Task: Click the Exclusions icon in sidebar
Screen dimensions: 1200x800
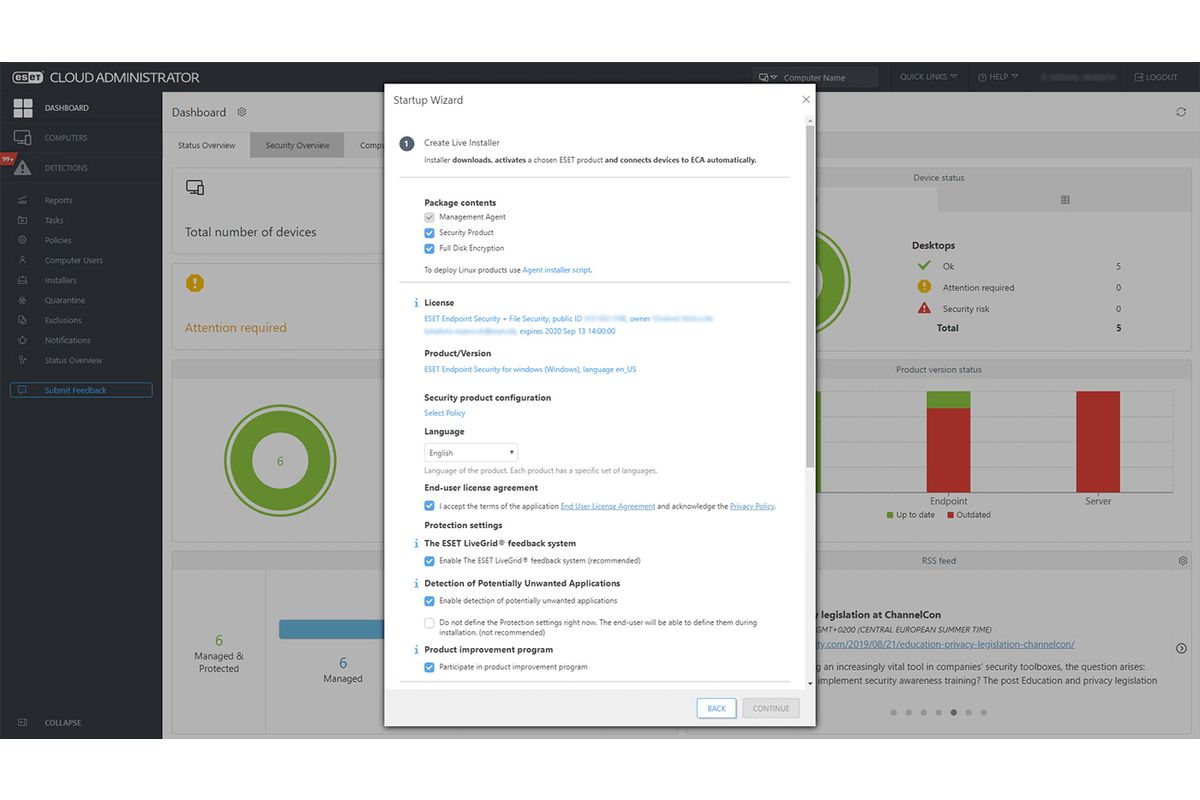Action: point(22,320)
